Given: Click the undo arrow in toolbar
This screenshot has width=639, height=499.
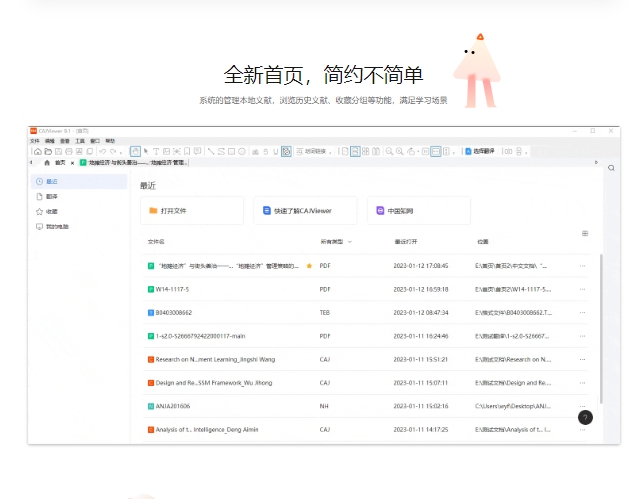Looking at the screenshot, I should click(x=102, y=151).
